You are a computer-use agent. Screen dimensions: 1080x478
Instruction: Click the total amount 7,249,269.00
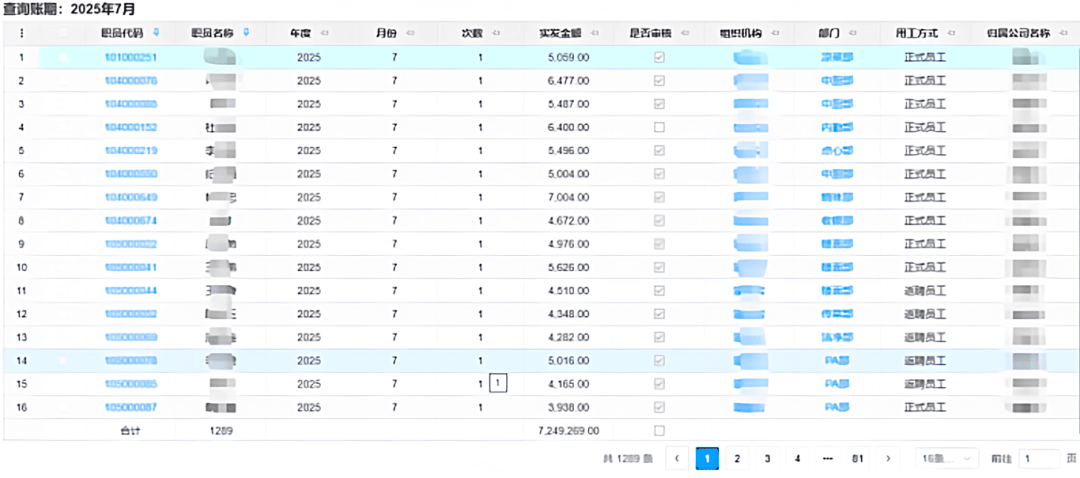[x=568, y=430]
